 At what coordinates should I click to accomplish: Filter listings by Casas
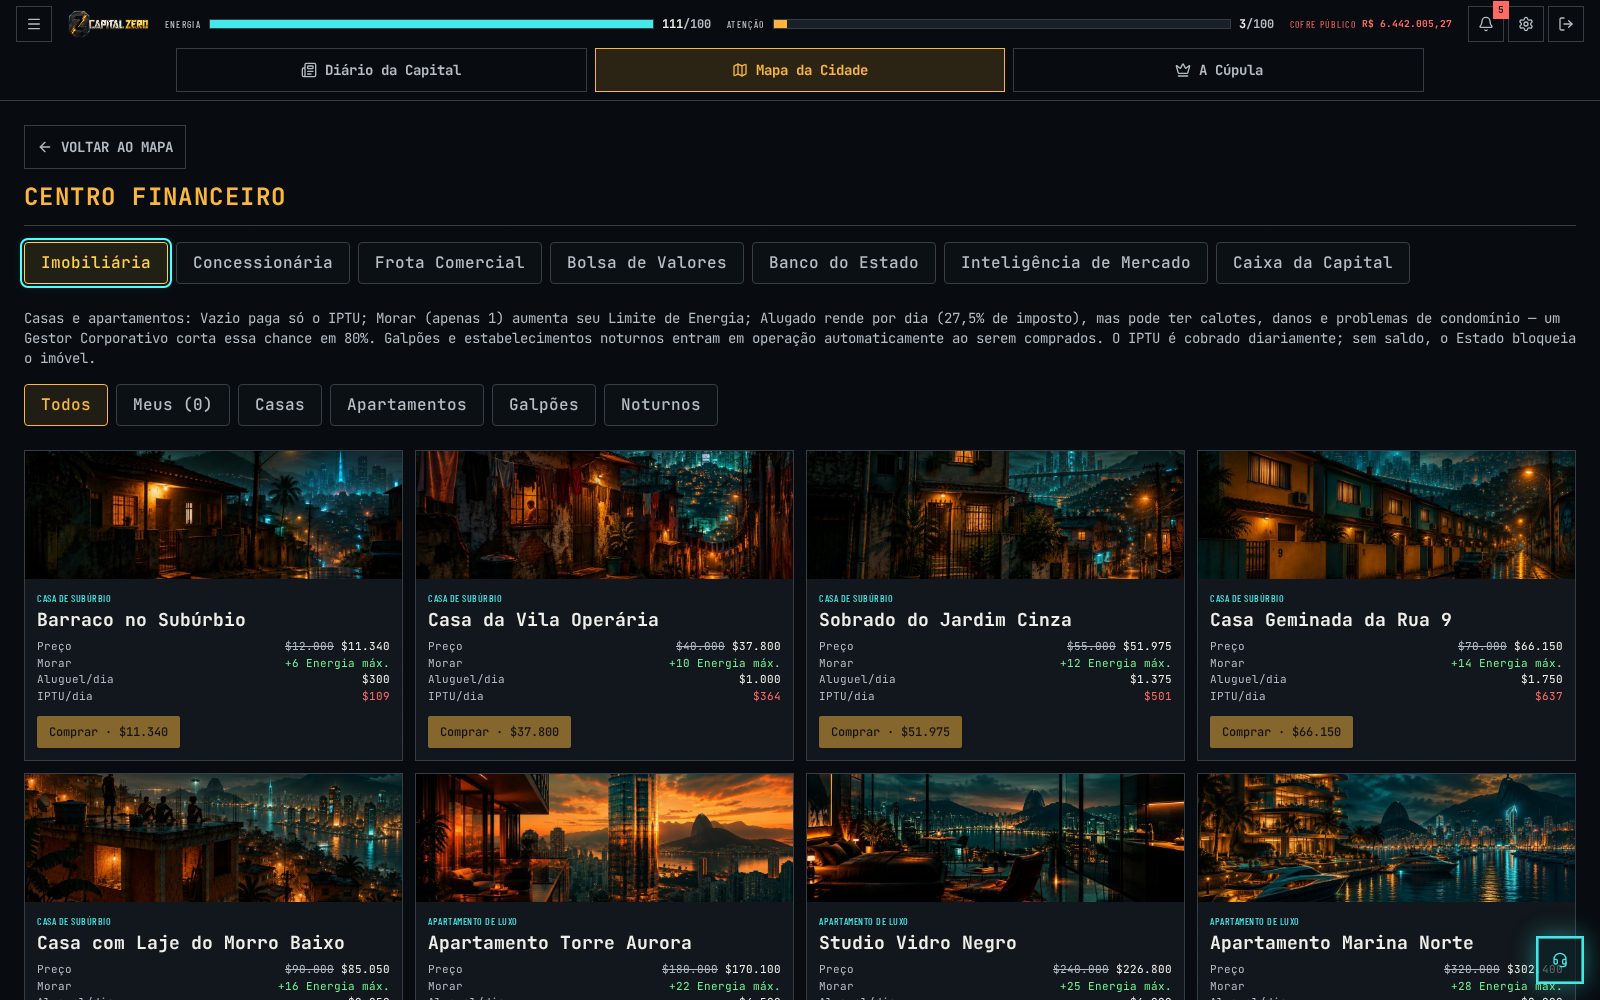tap(280, 405)
